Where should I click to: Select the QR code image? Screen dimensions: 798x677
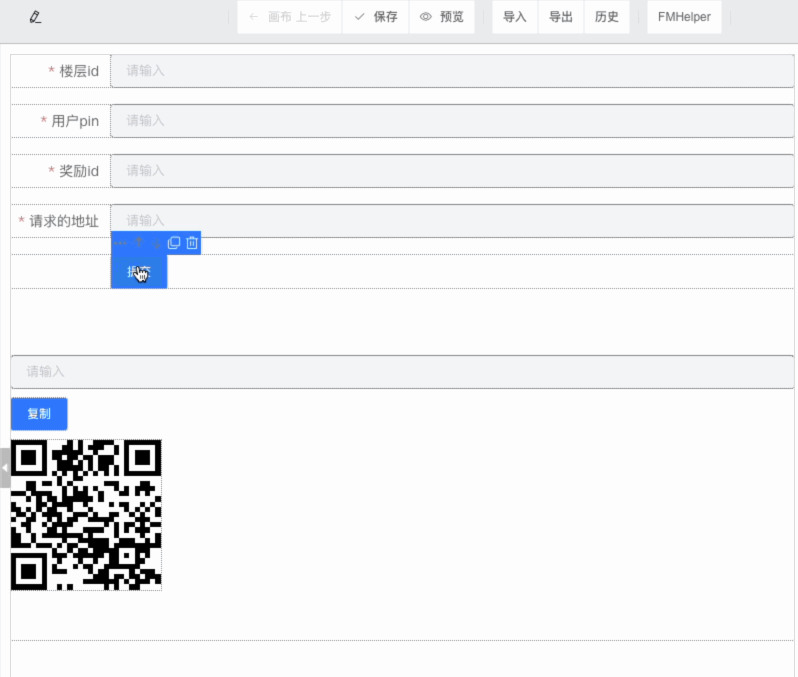[x=87, y=515]
